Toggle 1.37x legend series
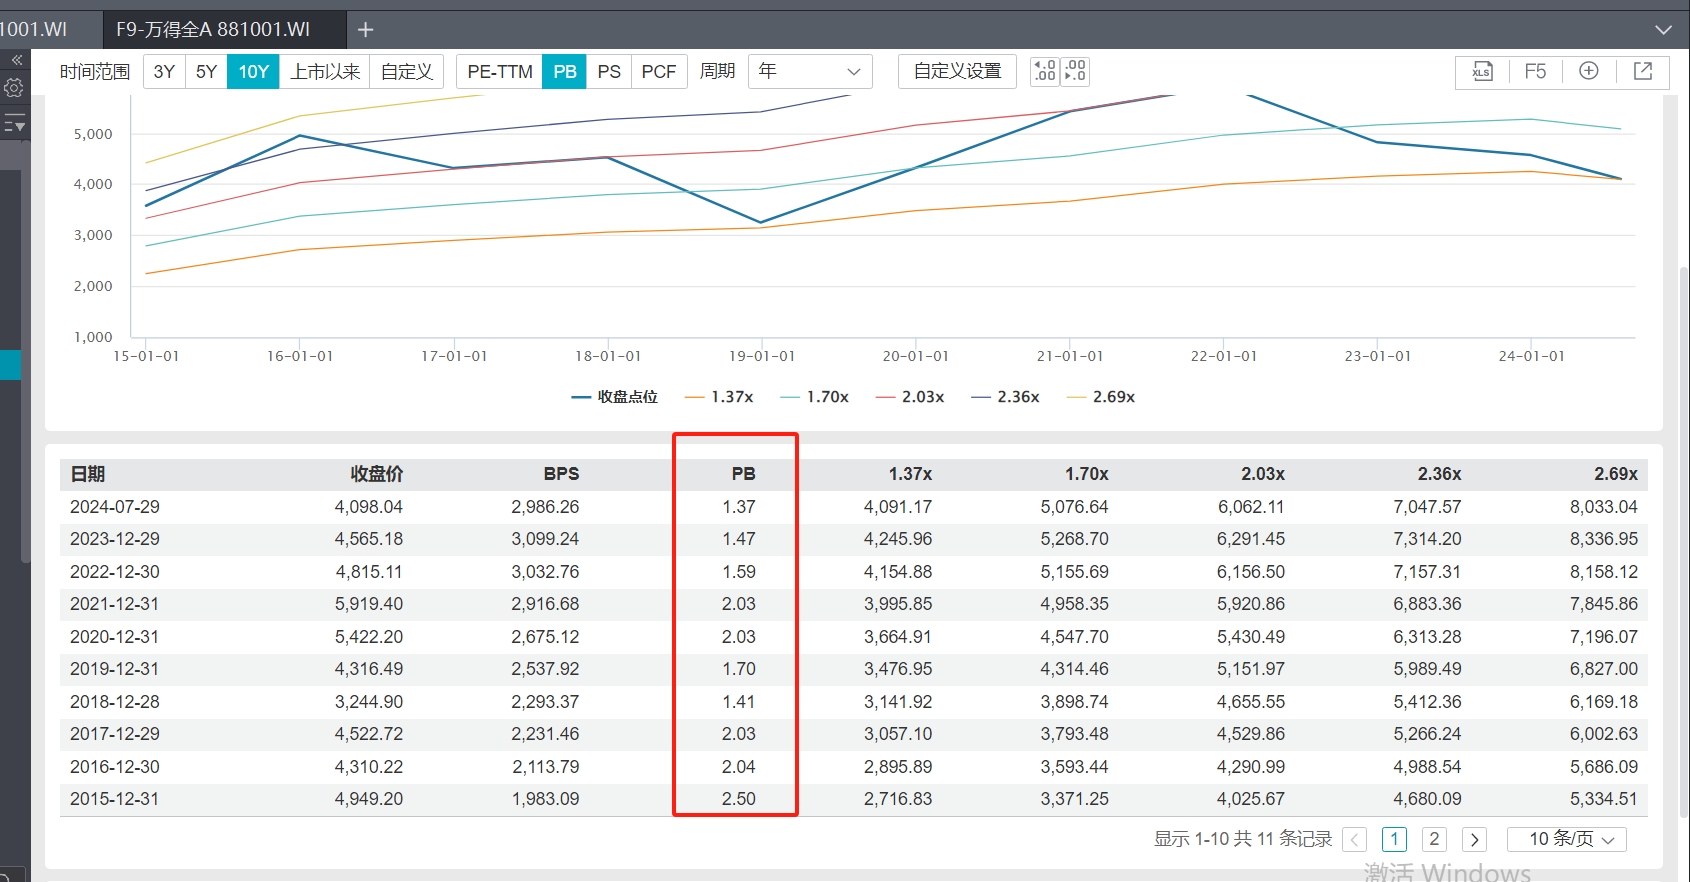Screen dimensions: 1690x882 click(x=719, y=397)
